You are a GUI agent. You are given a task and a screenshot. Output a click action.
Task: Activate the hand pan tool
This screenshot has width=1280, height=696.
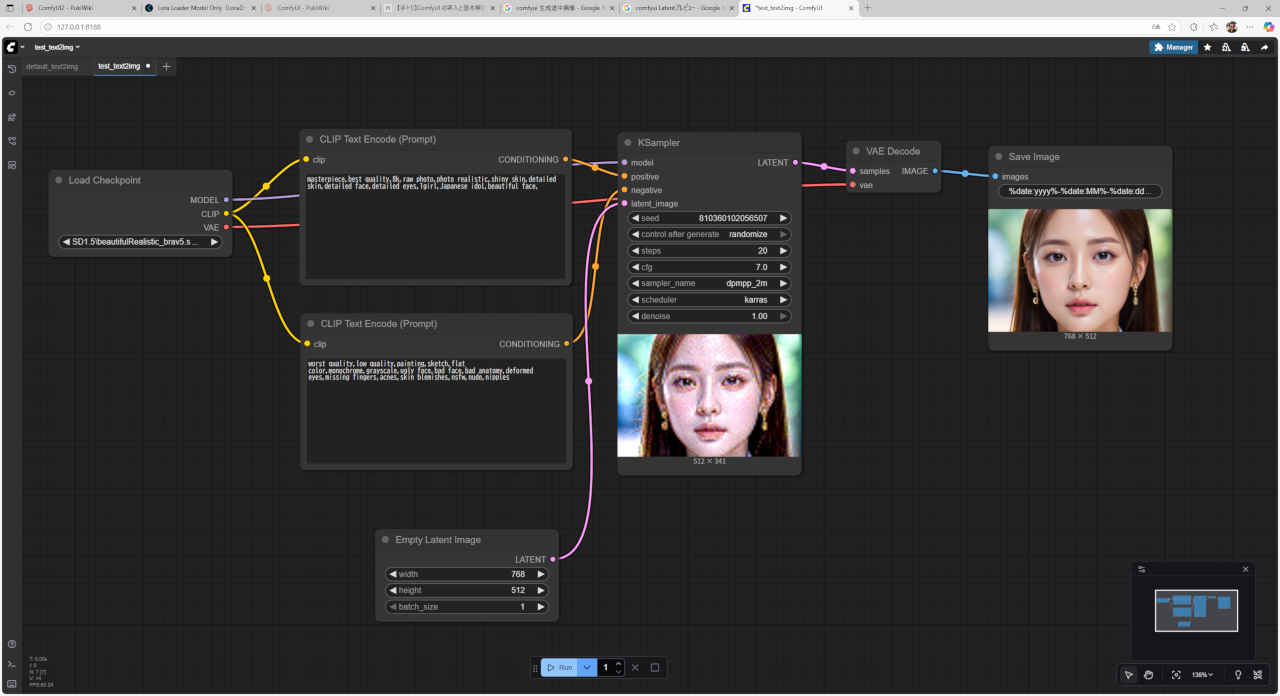pyautogui.click(x=1149, y=675)
